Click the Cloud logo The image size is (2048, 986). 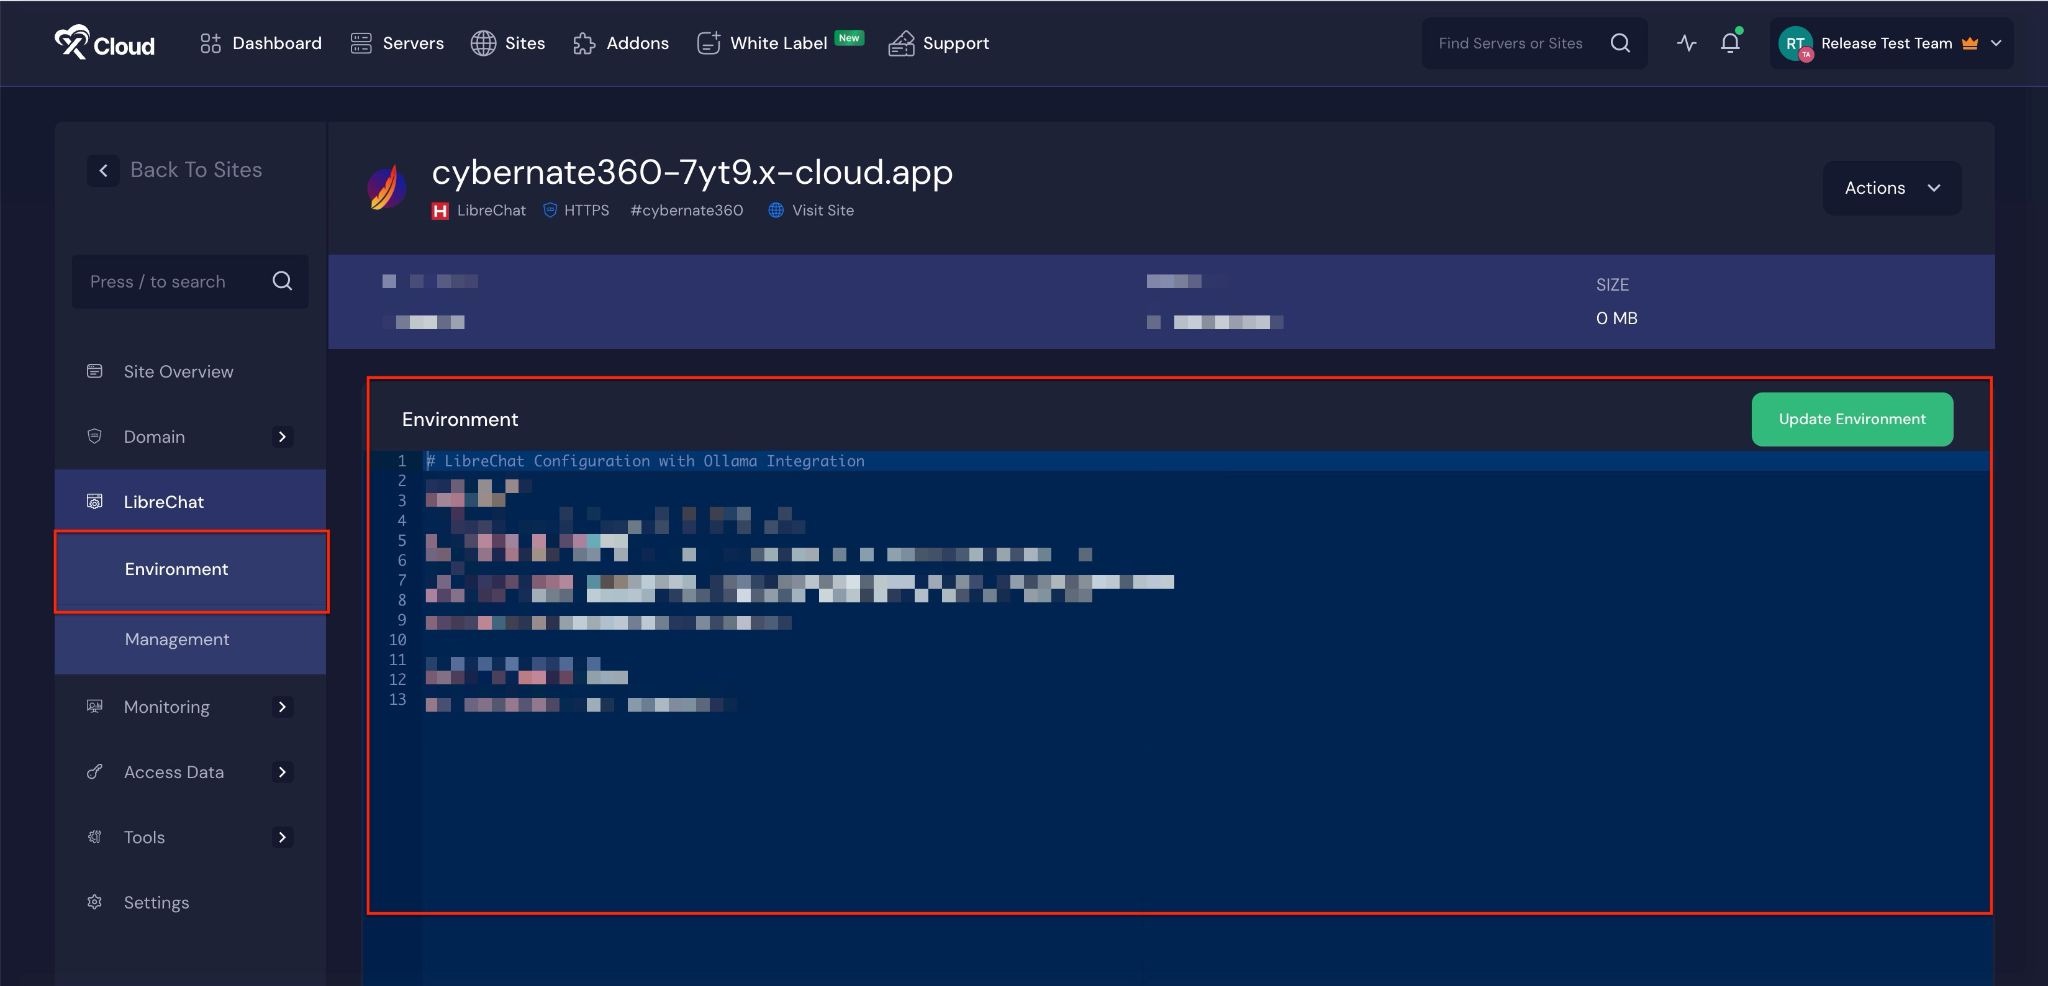pyautogui.click(x=104, y=43)
